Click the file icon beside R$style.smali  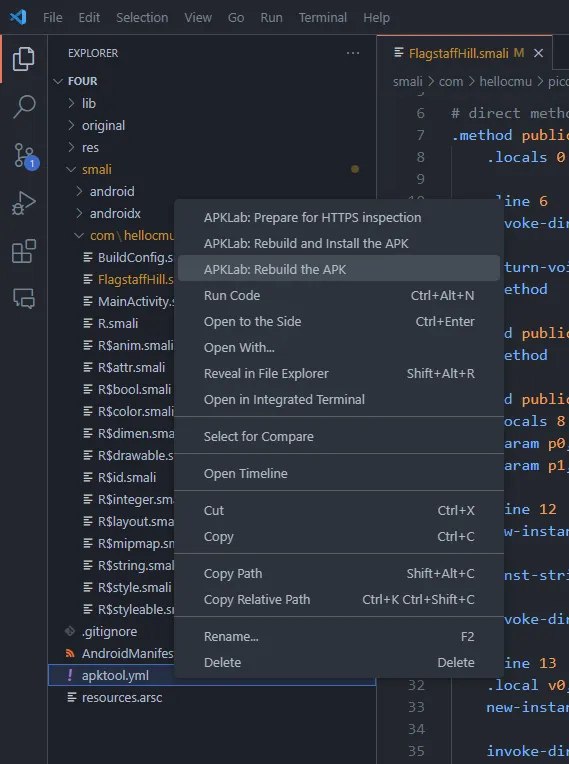click(88, 587)
